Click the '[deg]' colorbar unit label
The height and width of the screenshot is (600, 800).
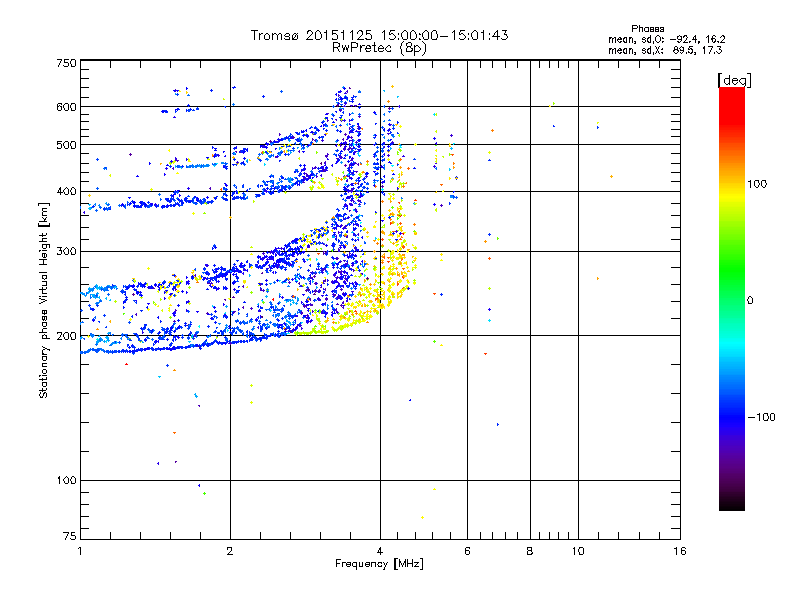click(734, 80)
